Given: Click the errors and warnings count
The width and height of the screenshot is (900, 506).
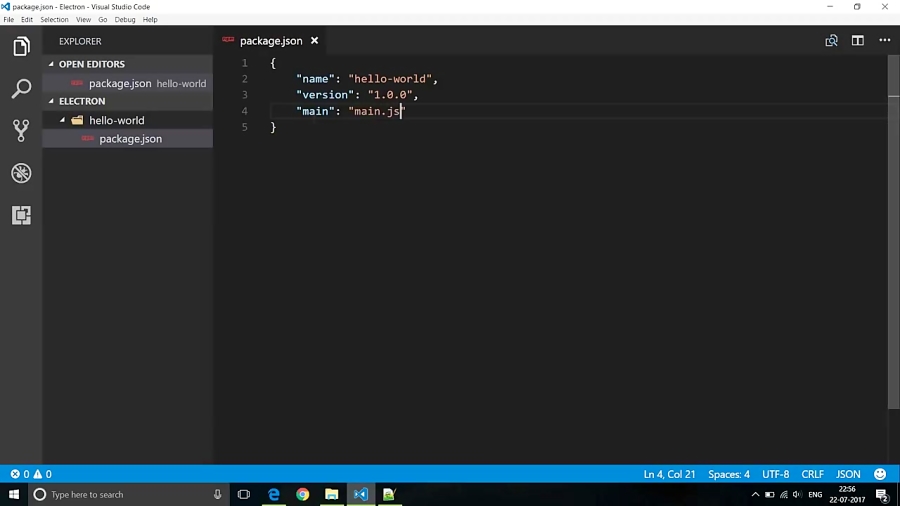Looking at the screenshot, I should pyautogui.click(x=30, y=474).
